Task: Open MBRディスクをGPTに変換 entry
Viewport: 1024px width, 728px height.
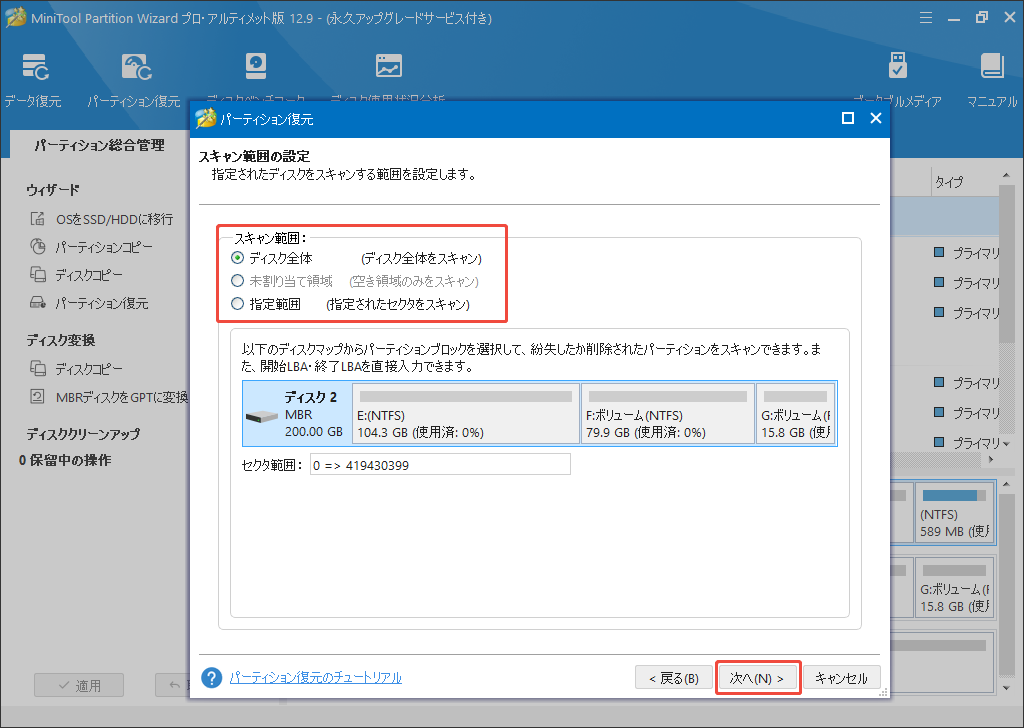Action: (x=122, y=398)
